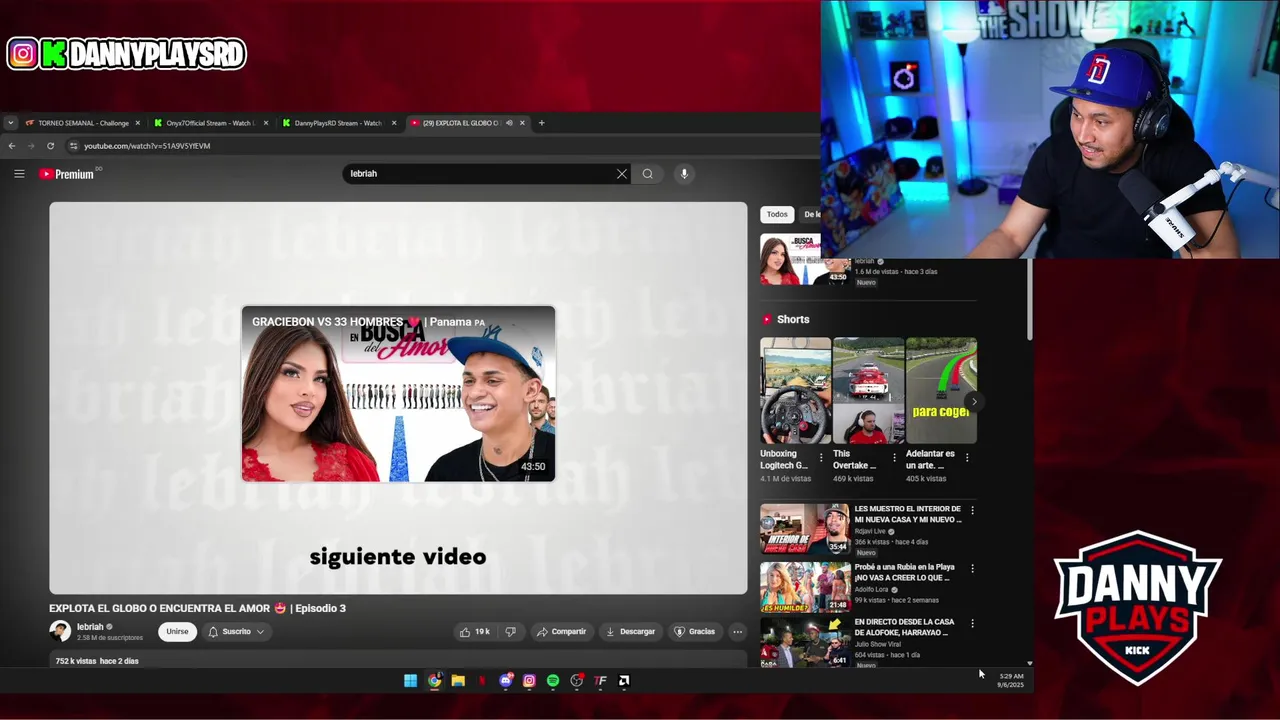
Task: Open Instagram from the taskbar
Action: pyautogui.click(x=529, y=681)
